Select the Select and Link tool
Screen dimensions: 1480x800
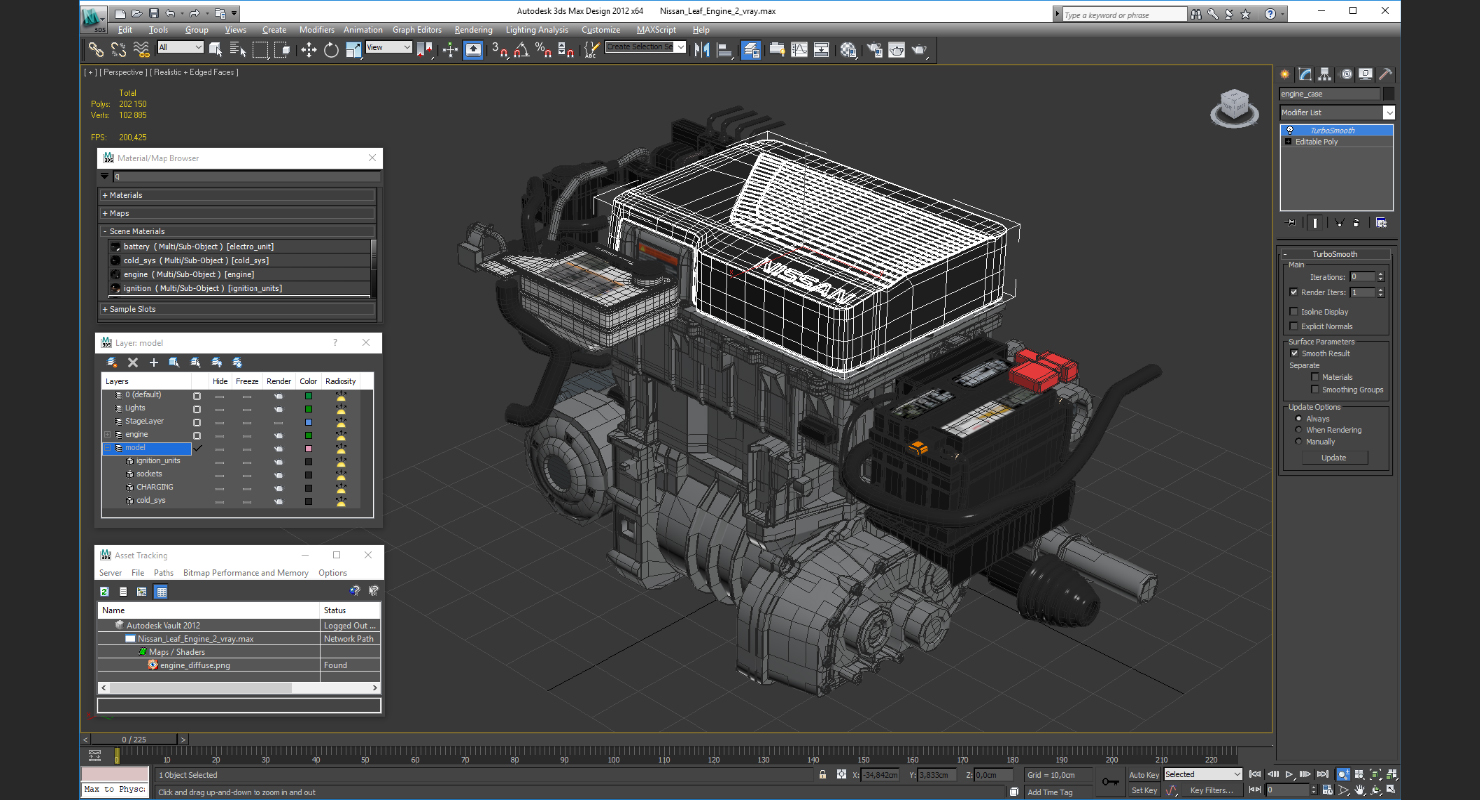click(x=96, y=49)
